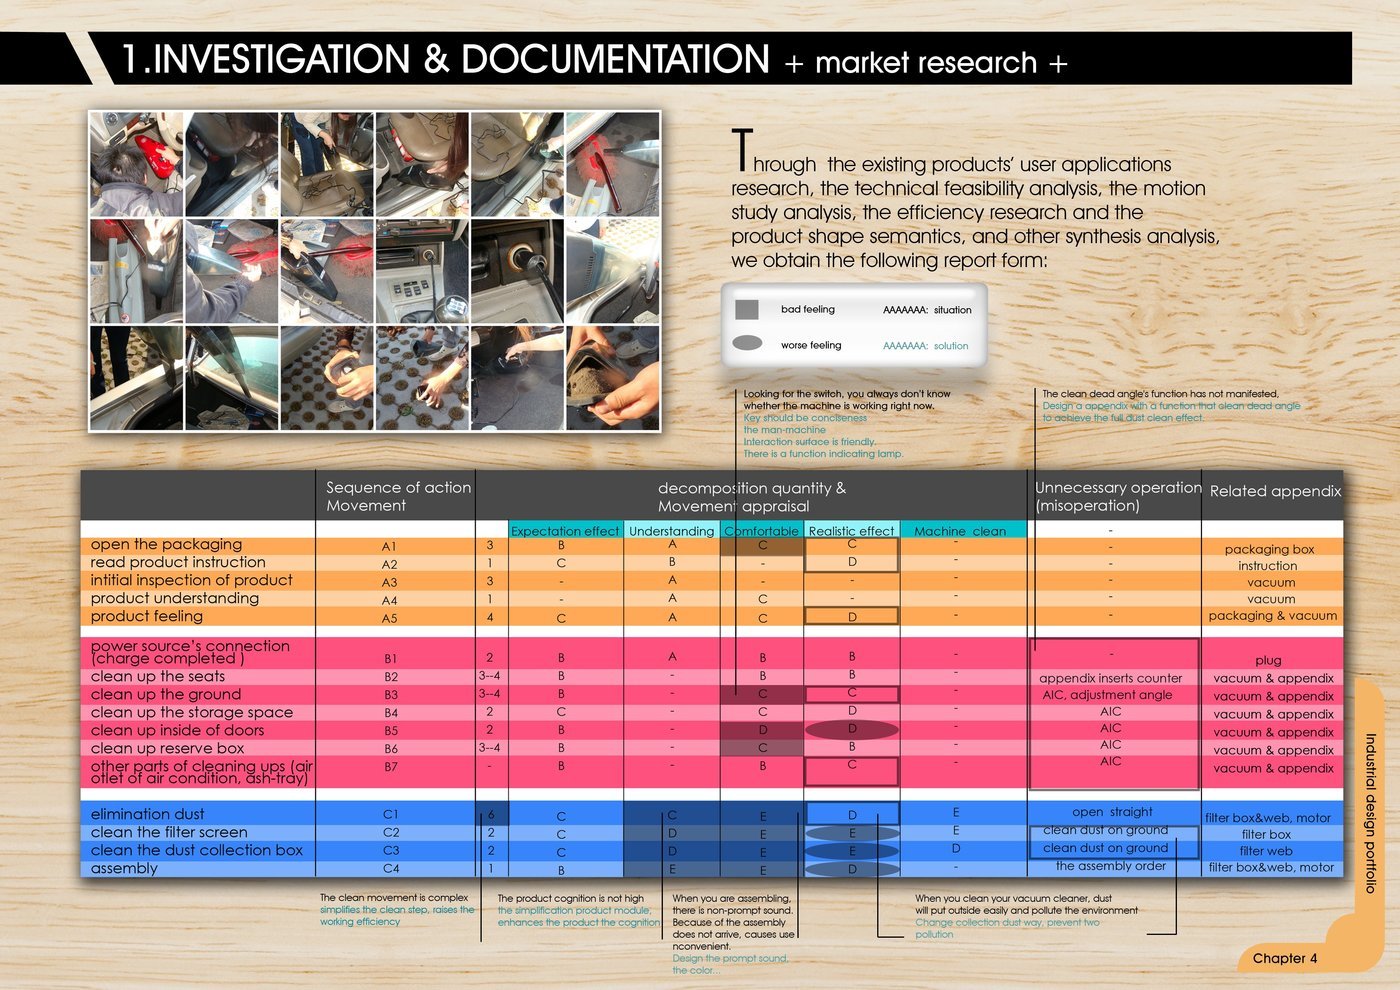Click the gray square 'bad feeling' legend icon
The width and height of the screenshot is (1400, 990).
[747, 309]
